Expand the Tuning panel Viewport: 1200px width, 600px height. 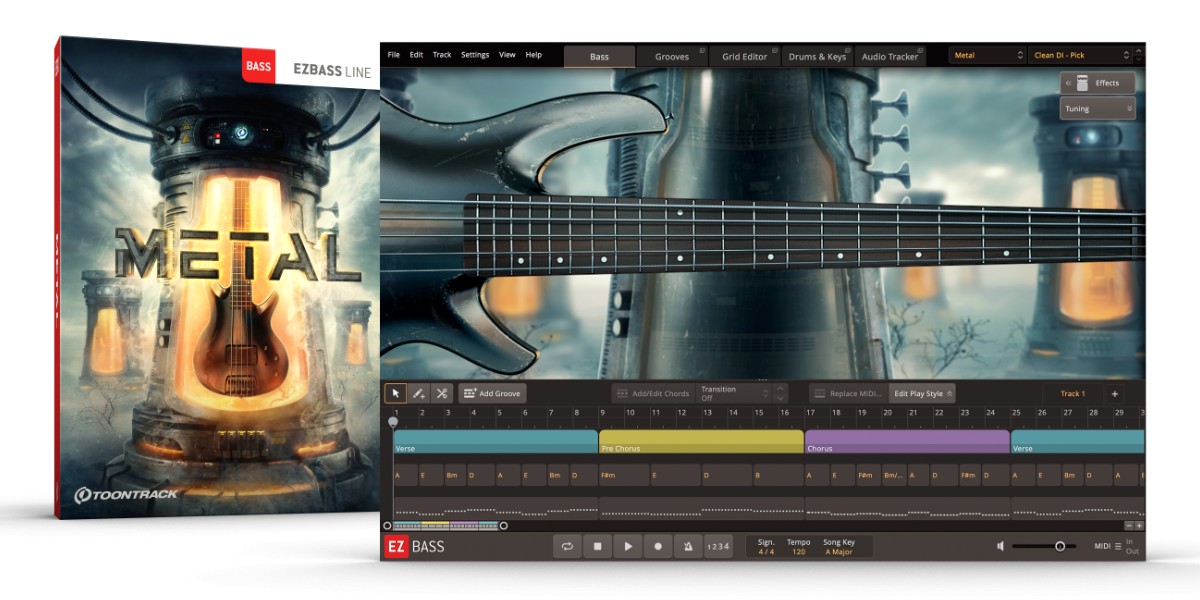(1098, 108)
